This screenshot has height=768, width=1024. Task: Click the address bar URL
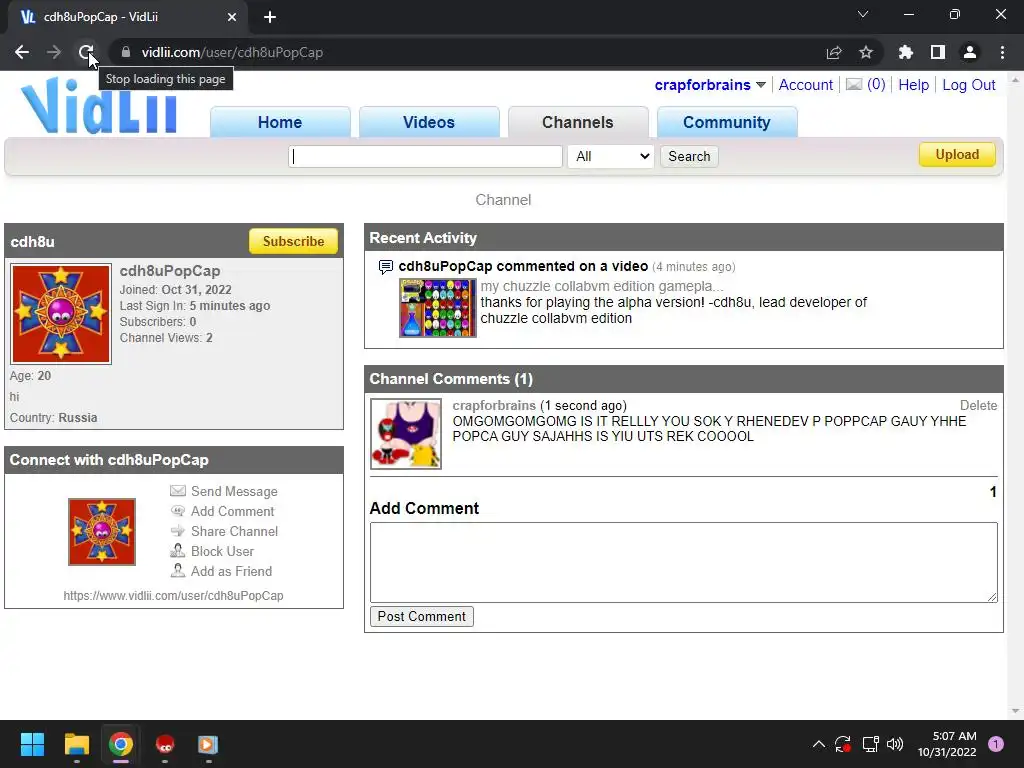(x=232, y=52)
